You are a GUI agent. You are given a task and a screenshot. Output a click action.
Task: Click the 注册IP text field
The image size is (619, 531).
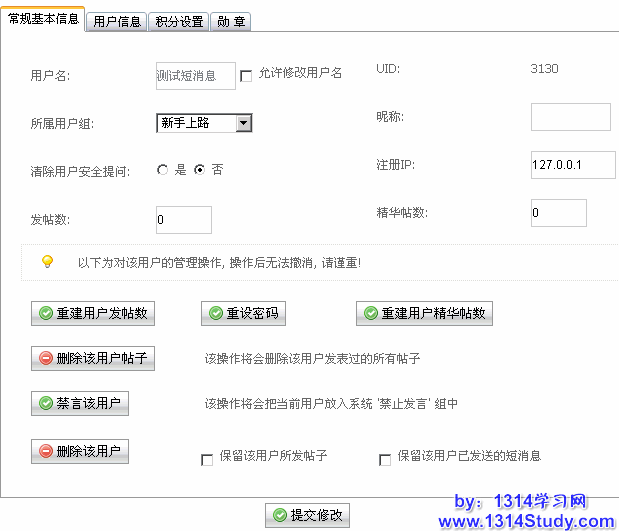[x=573, y=165]
